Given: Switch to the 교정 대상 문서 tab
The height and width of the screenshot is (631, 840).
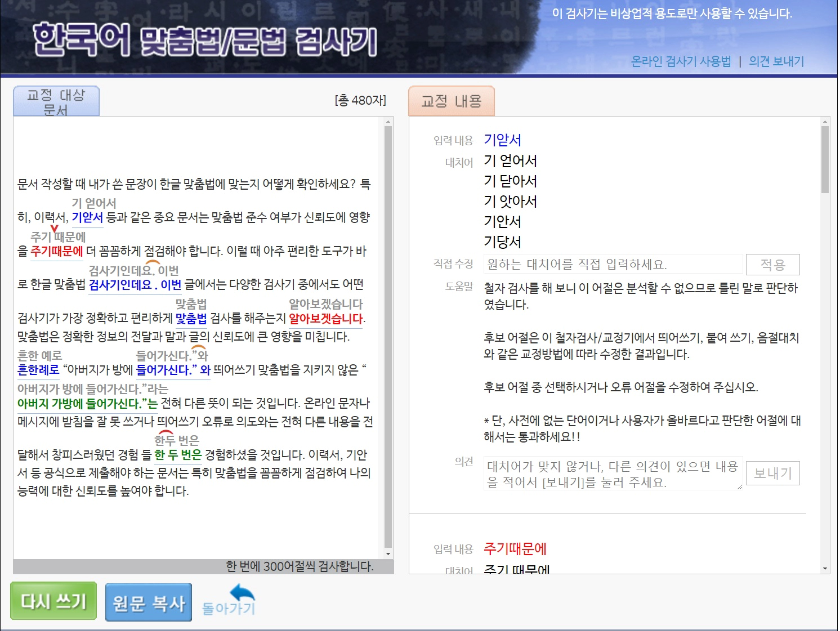Looking at the screenshot, I should (55, 100).
